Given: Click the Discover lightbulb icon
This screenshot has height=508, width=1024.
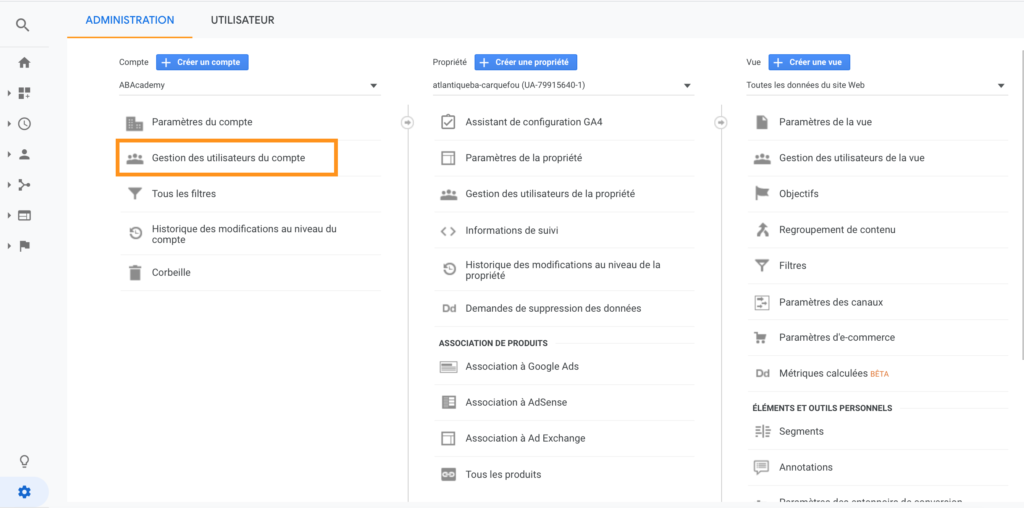Looking at the screenshot, I should pyautogui.click(x=24, y=462).
